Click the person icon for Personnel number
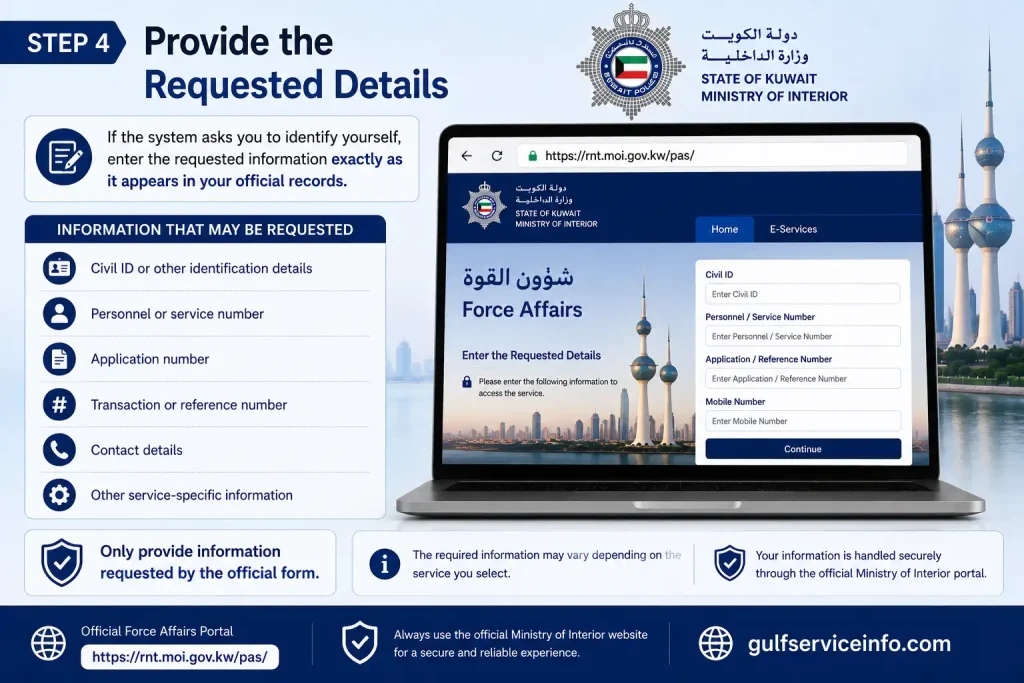Image resolution: width=1024 pixels, height=683 pixels. pos(59,313)
